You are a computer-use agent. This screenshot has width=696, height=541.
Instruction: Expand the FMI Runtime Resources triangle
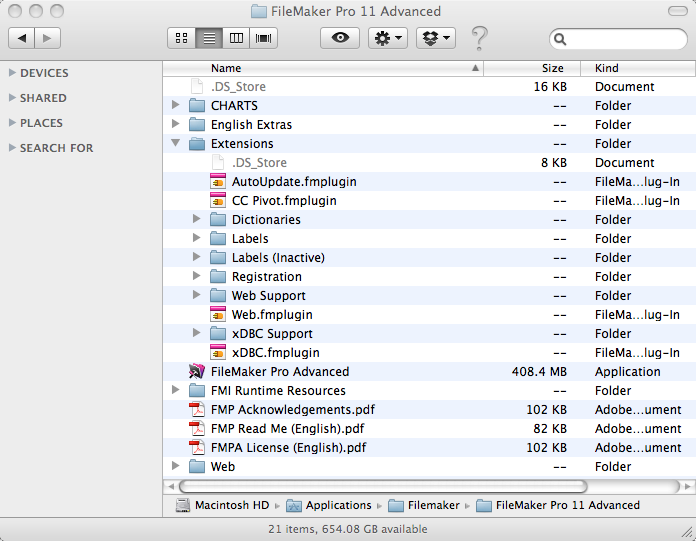click(176, 391)
